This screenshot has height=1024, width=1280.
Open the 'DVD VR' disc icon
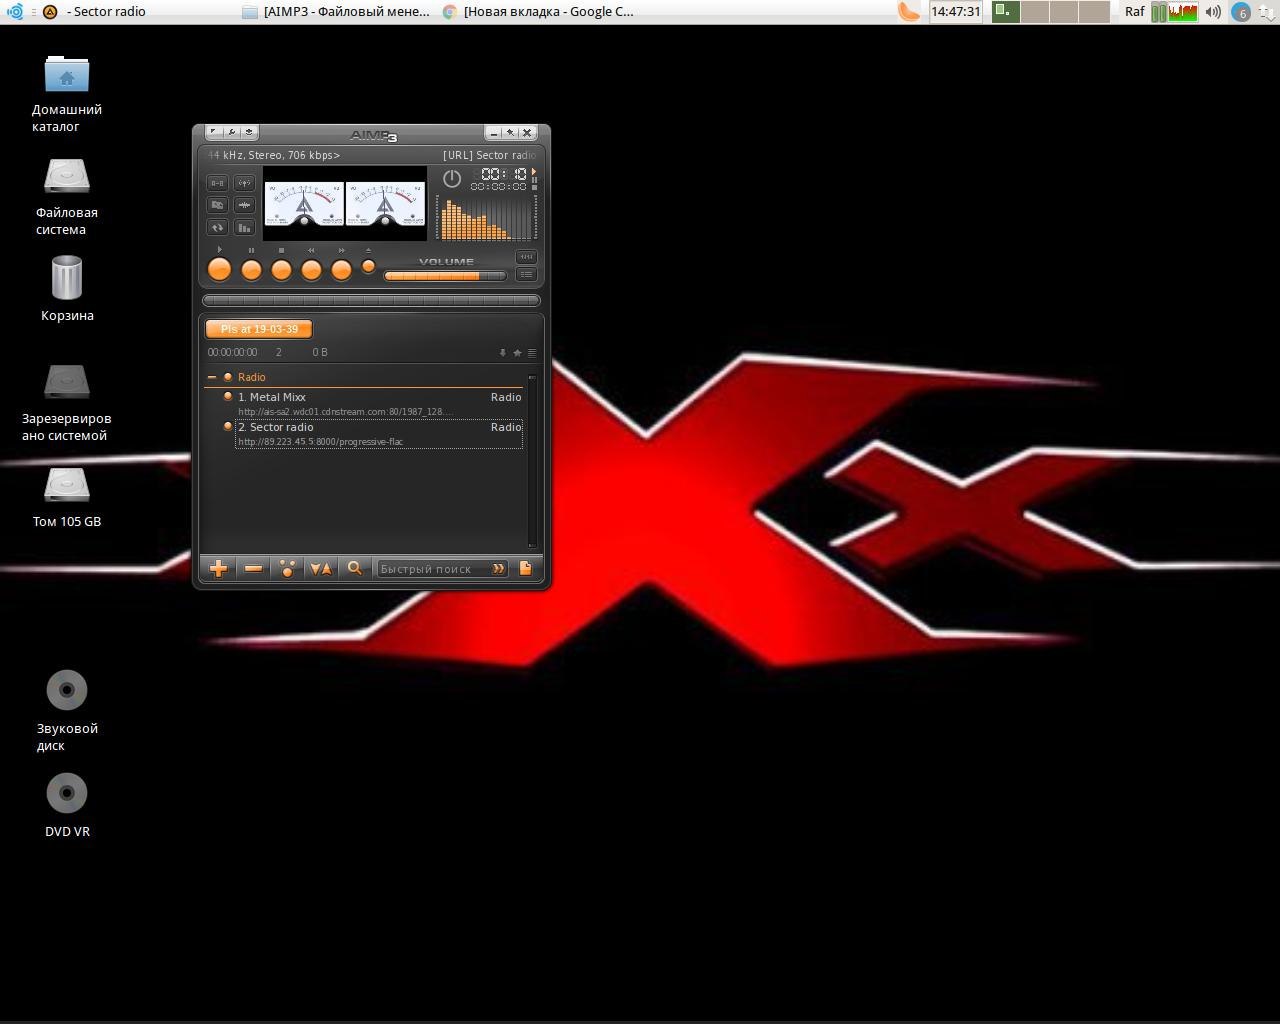tap(67, 806)
